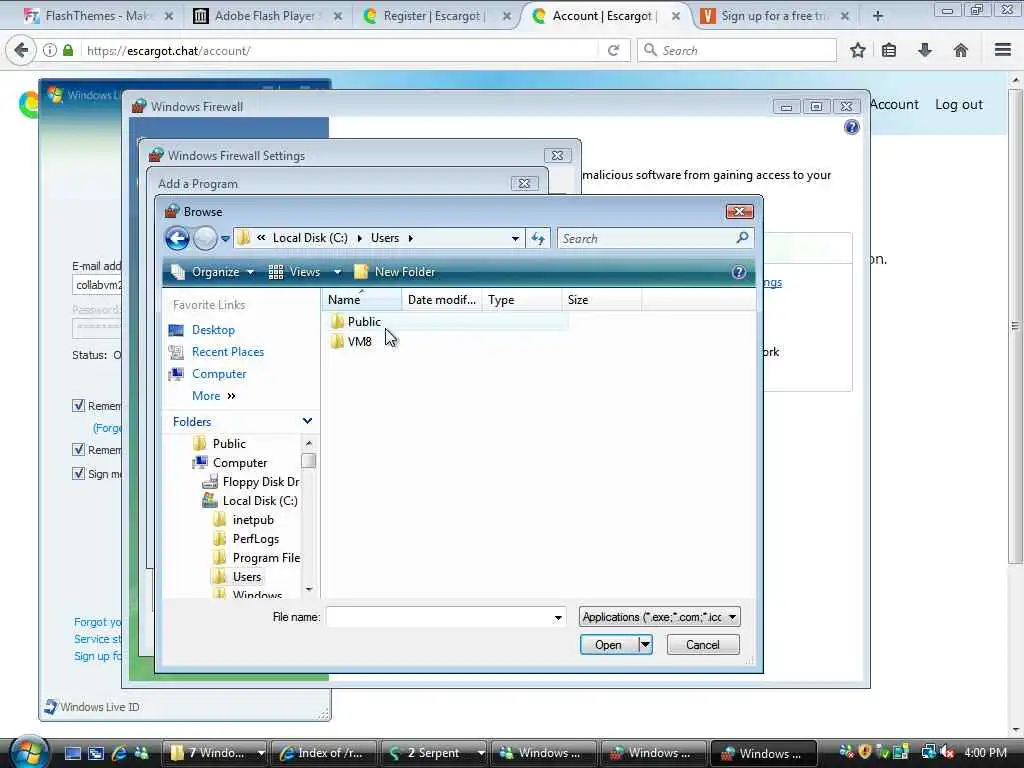Sort by Size column
The height and width of the screenshot is (768, 1024).
(x=601, y=300)
